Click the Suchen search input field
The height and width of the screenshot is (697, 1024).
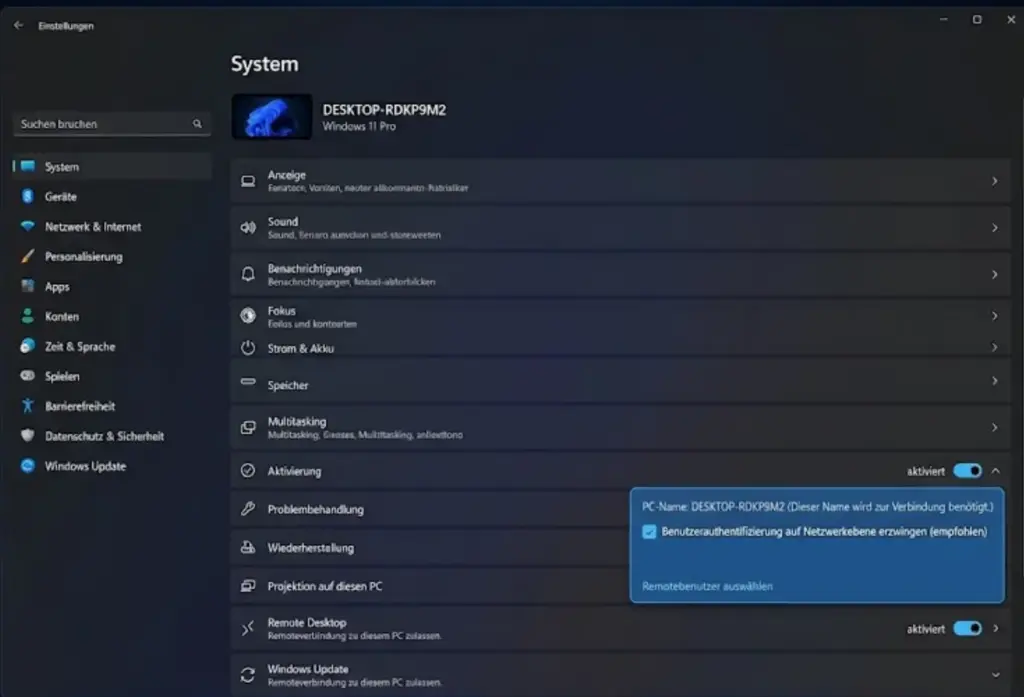111,124
